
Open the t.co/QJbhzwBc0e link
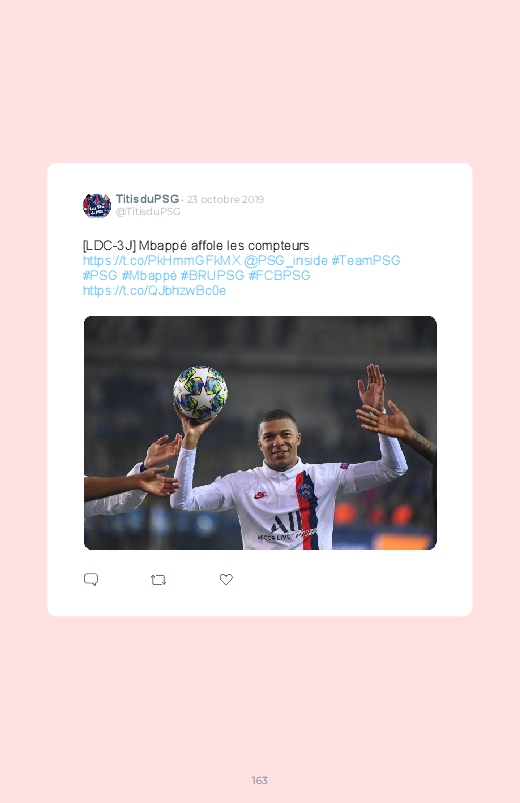154,290
